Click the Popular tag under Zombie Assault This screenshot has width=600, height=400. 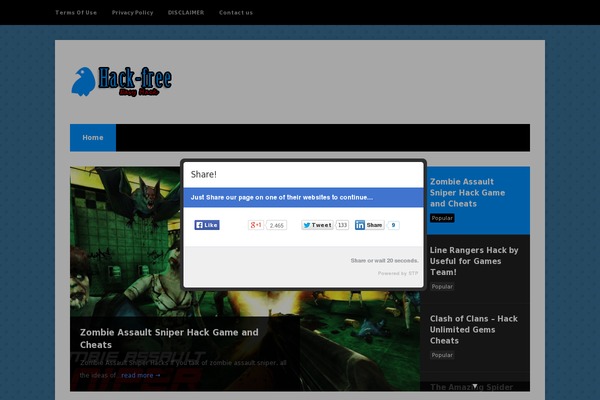click(x=442, y=218)
